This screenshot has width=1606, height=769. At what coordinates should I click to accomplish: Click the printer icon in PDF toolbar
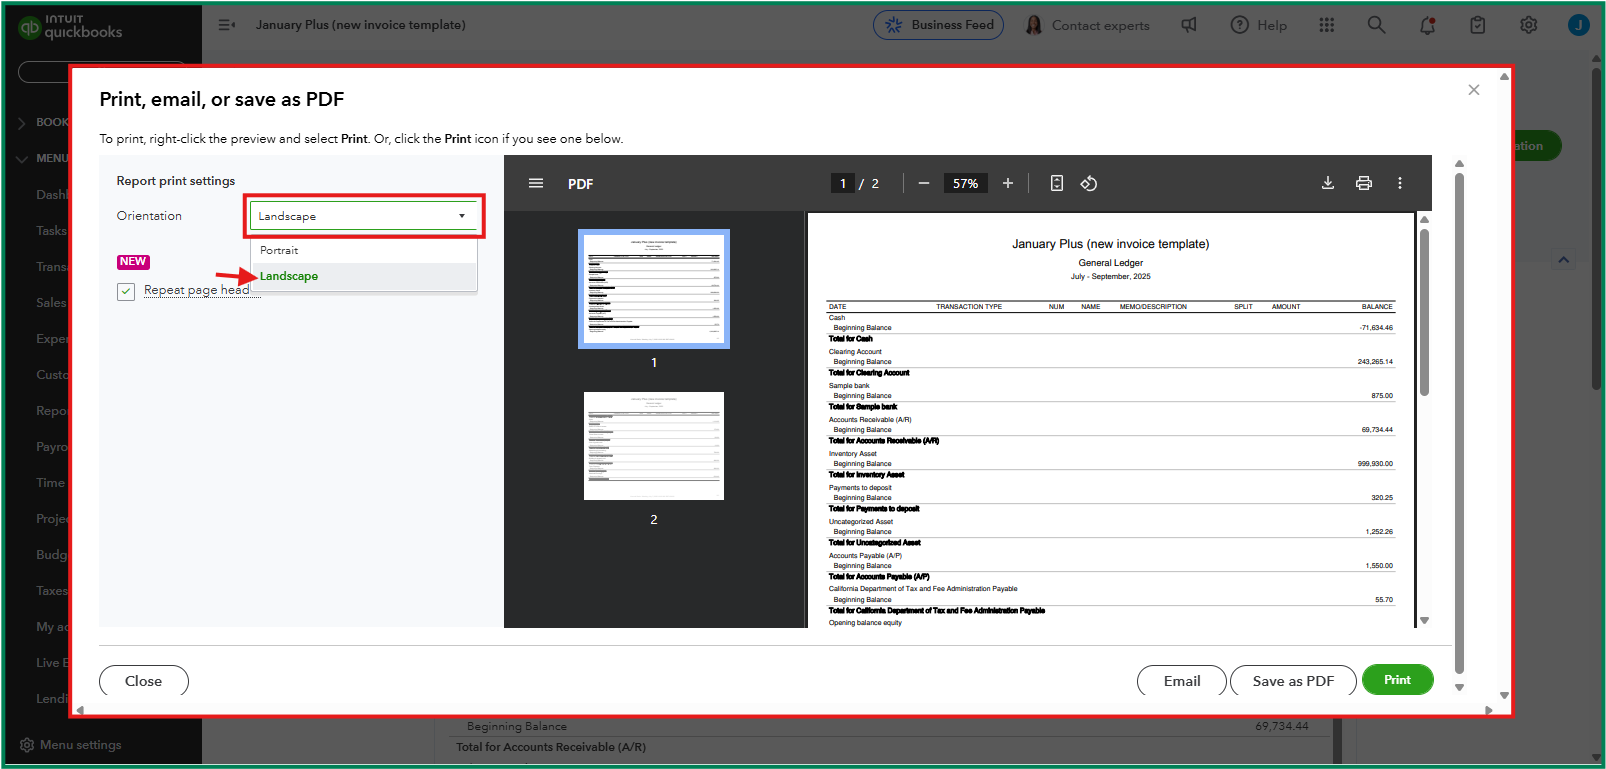1364,183
